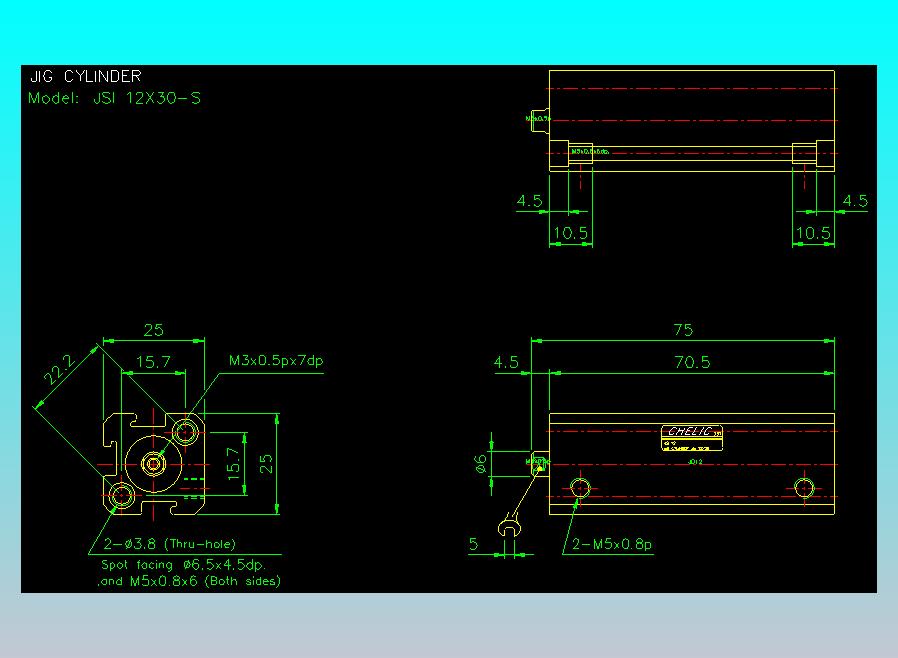Viewport: 898px width, 658px height.
Task: Select the vertically rotated 25 dimension
Action: [266, 463]
